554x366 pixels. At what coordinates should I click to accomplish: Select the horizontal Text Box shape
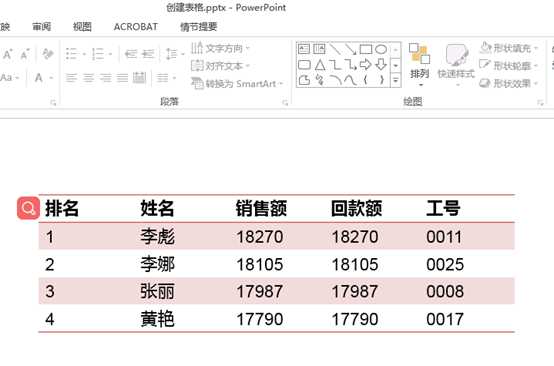(x=304, y=49)
